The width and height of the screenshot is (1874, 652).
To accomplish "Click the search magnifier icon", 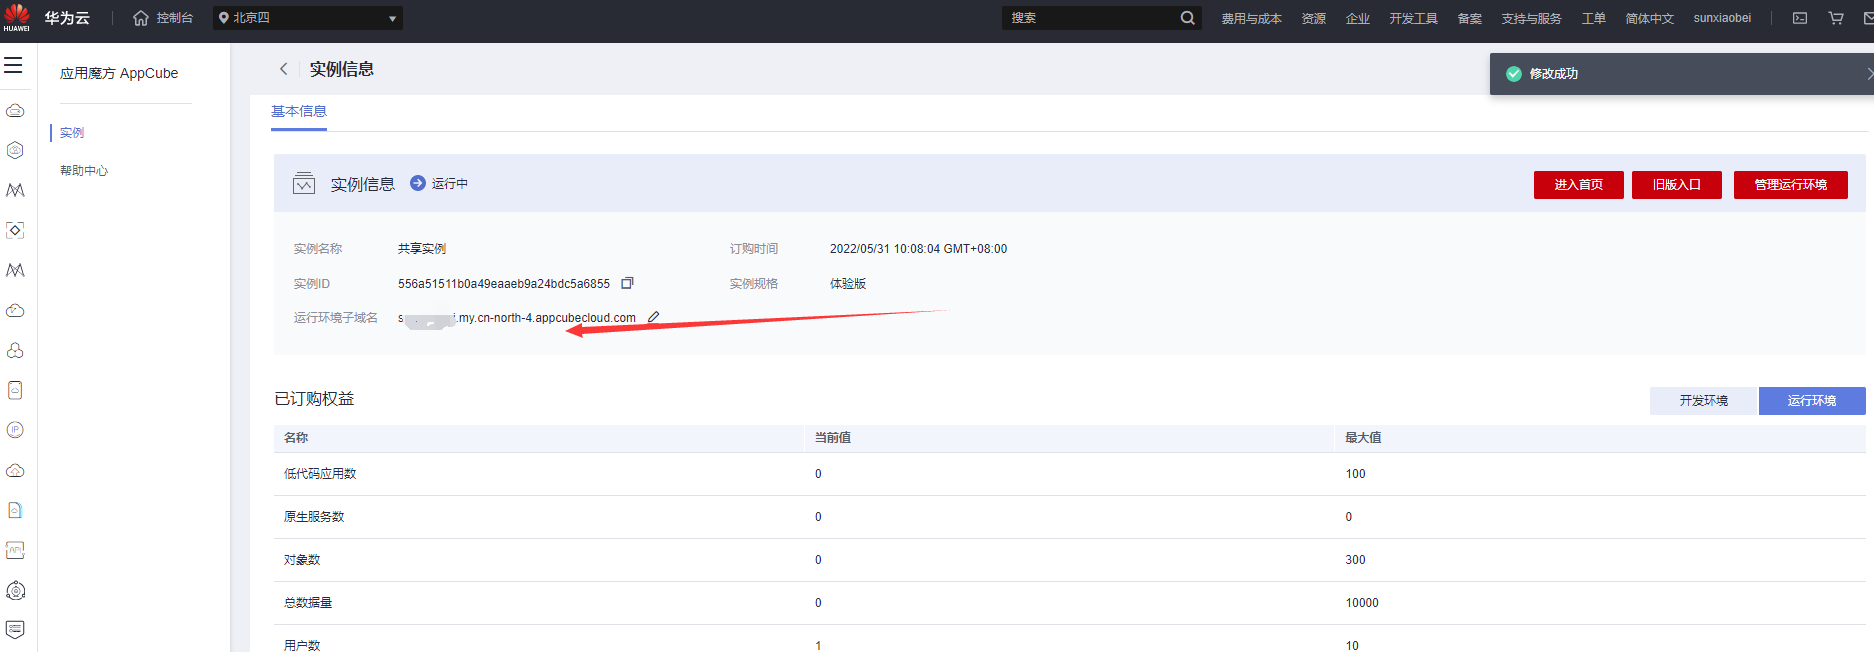I will coord(1187,18).
